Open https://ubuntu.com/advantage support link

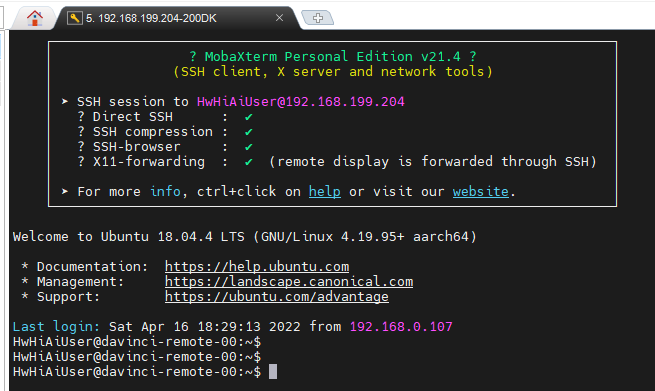(x=277, y=297)
